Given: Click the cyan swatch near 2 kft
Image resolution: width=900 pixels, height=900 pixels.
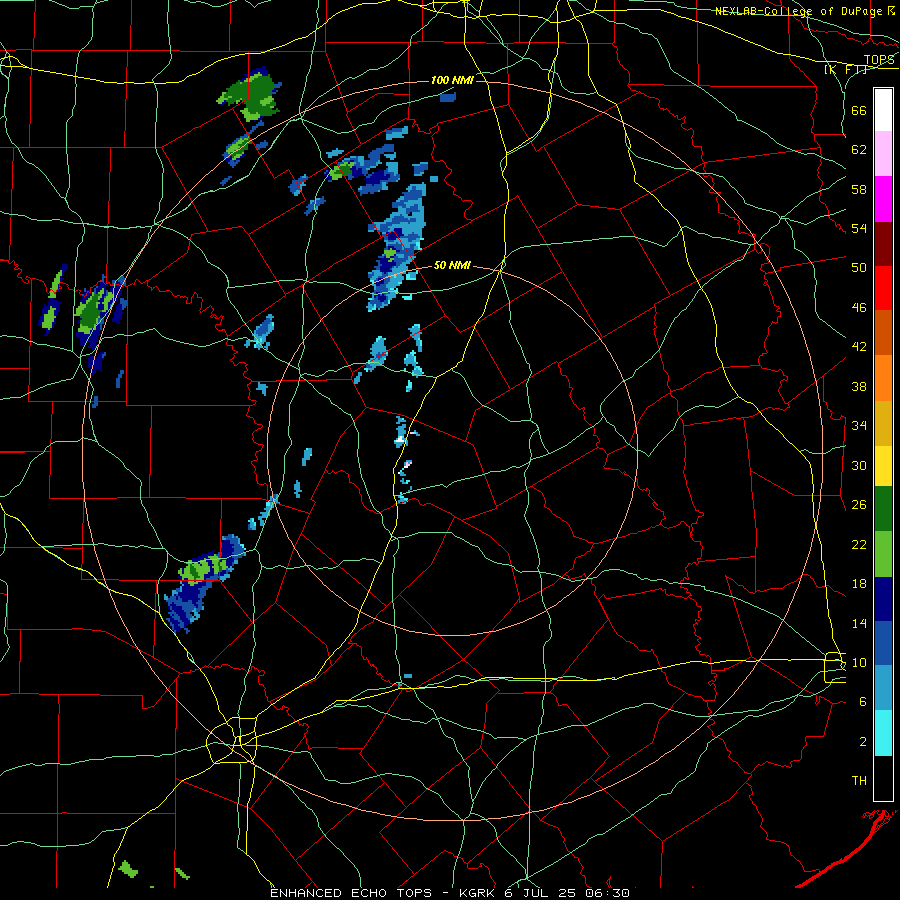Looking at the screenshot, I should coord(883,733).
